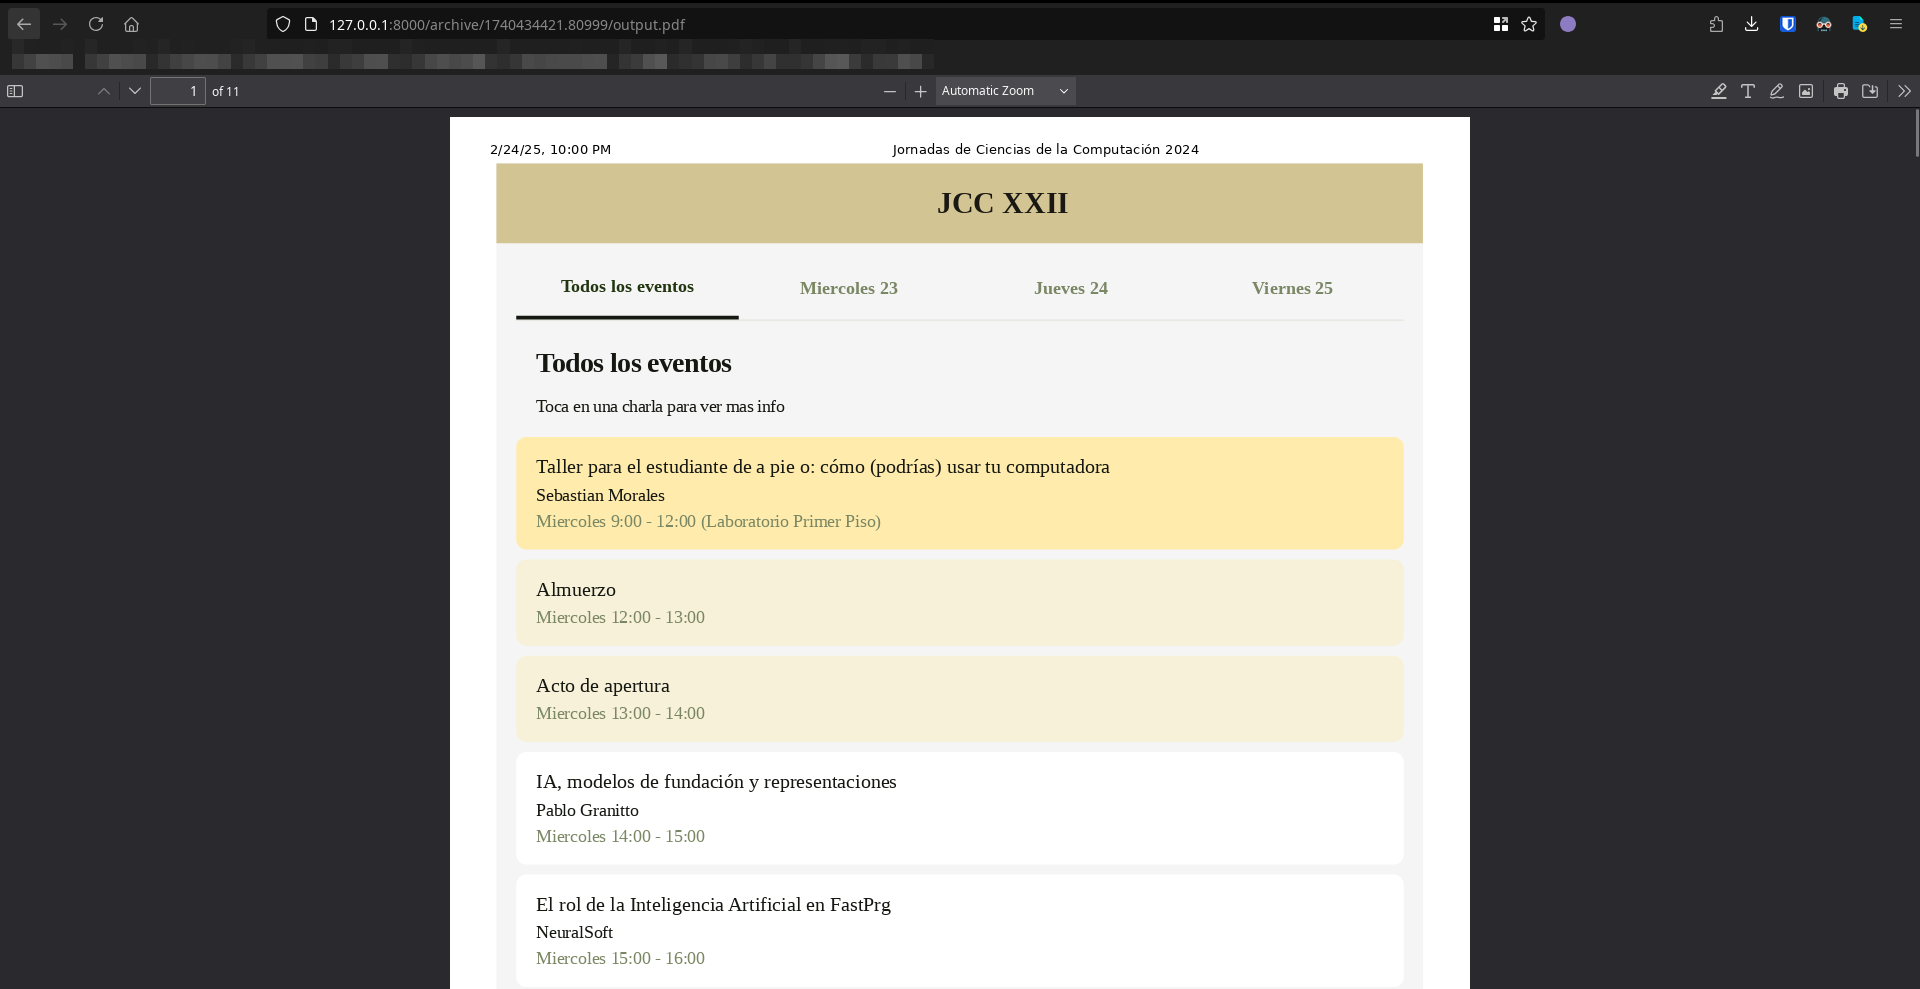Go to next PDF page
Viewport: 1920px width, 989px height.
pos(135,91)
